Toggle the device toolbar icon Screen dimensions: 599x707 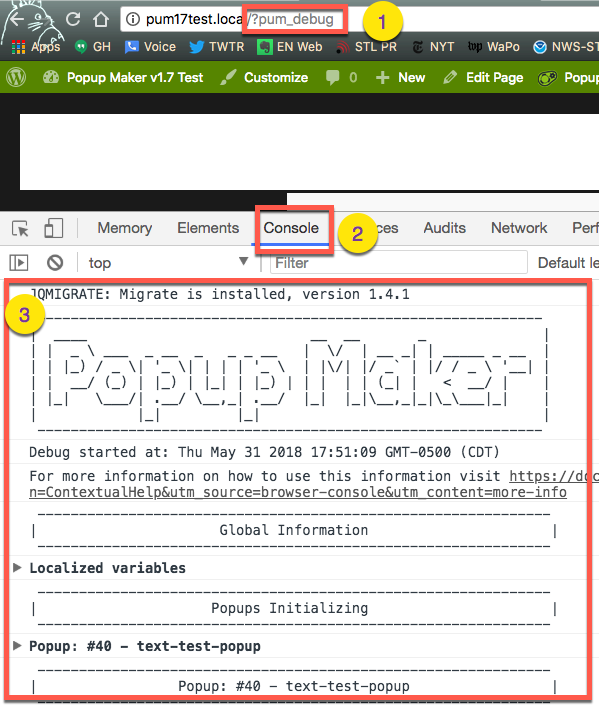pos(53,228)
